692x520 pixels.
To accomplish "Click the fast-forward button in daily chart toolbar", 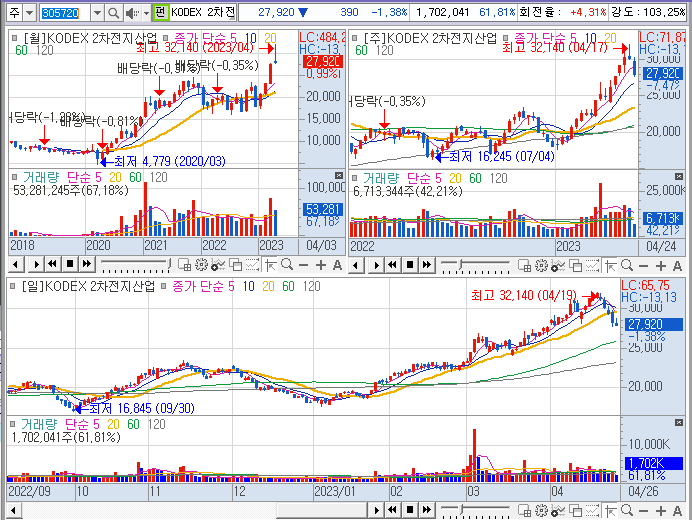I will (427, 510).
